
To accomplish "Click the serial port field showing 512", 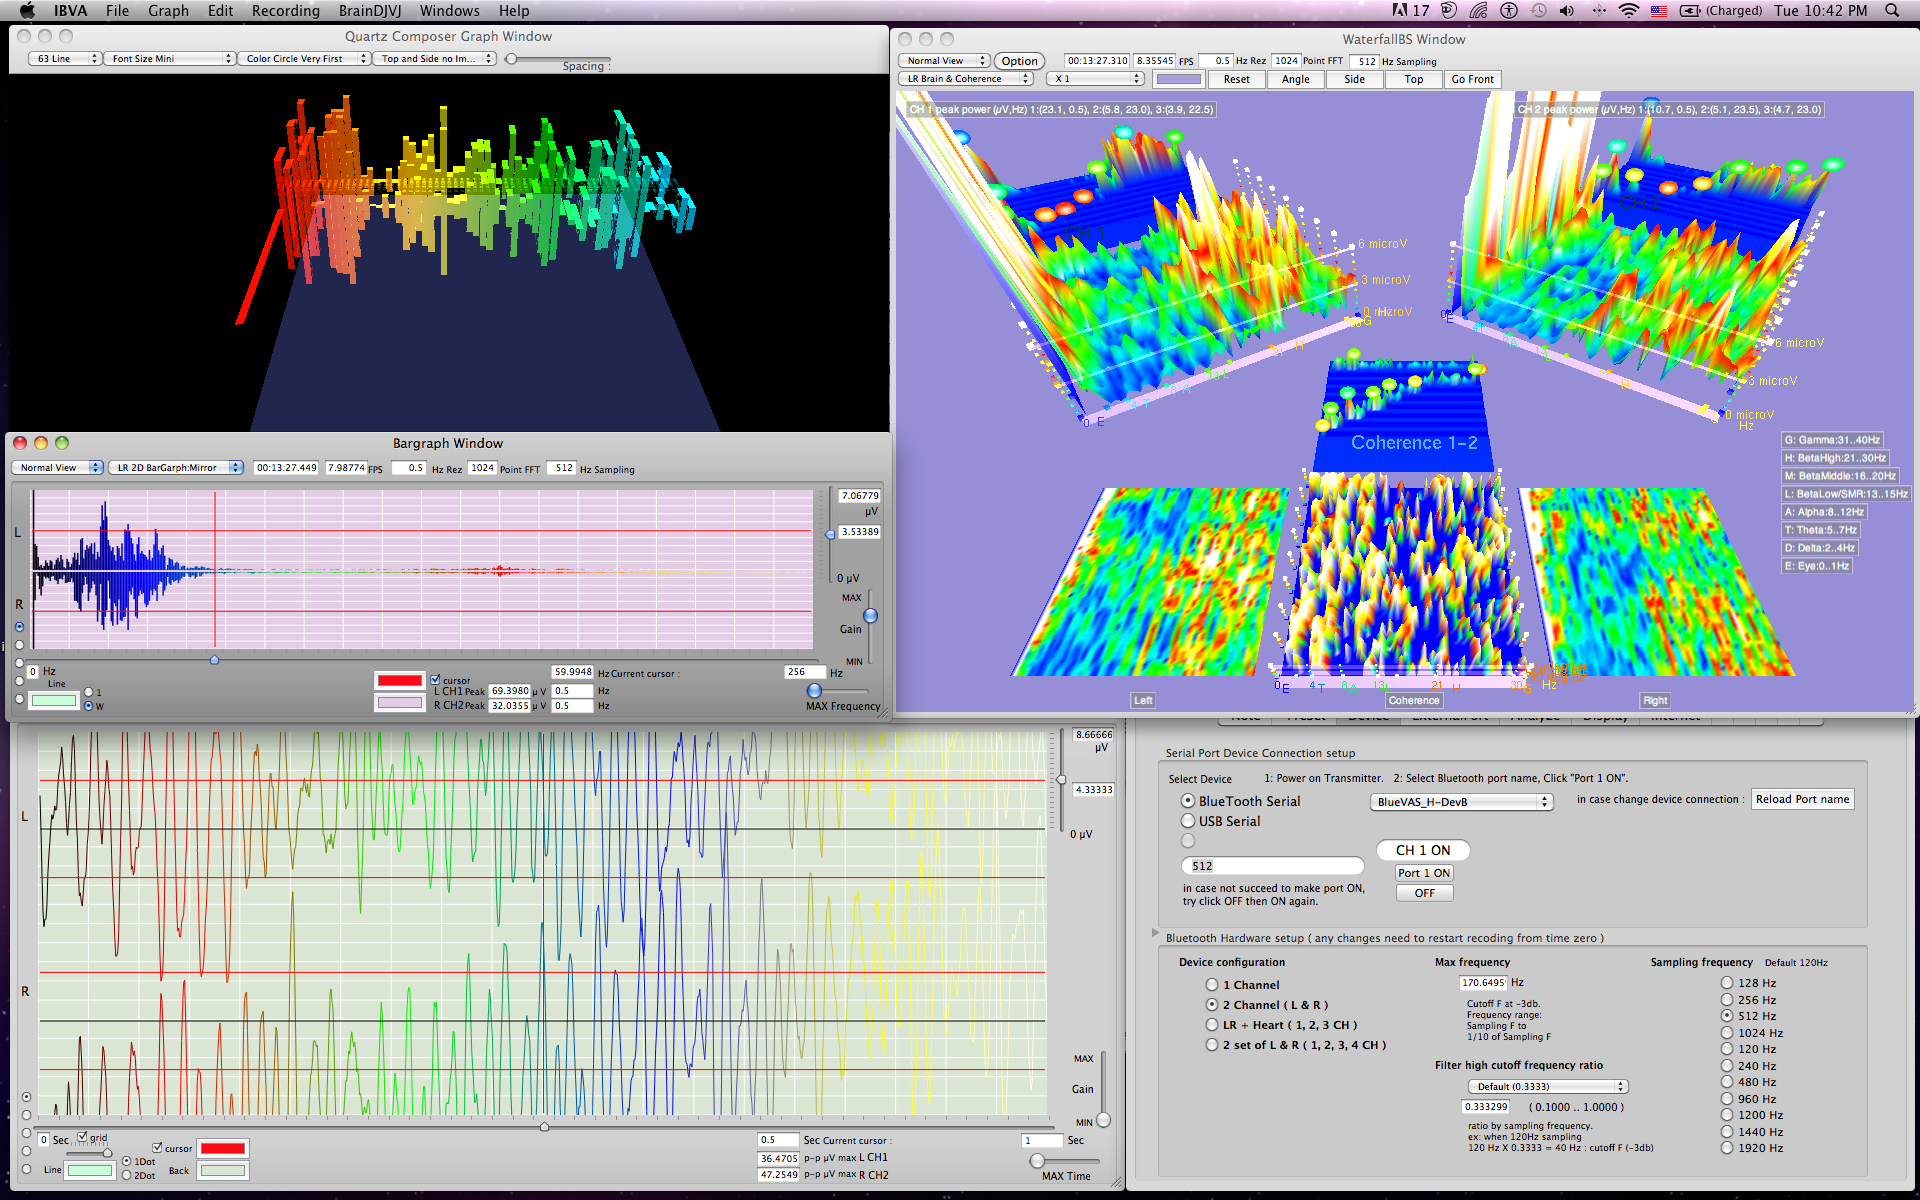I will [x=1273, y=866].
